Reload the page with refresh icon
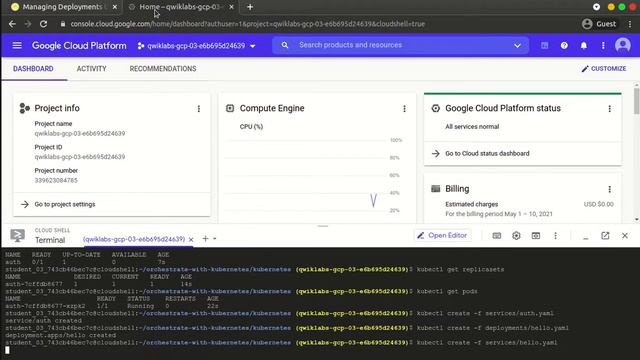The image size is (640, 360). tap(43, 24)
